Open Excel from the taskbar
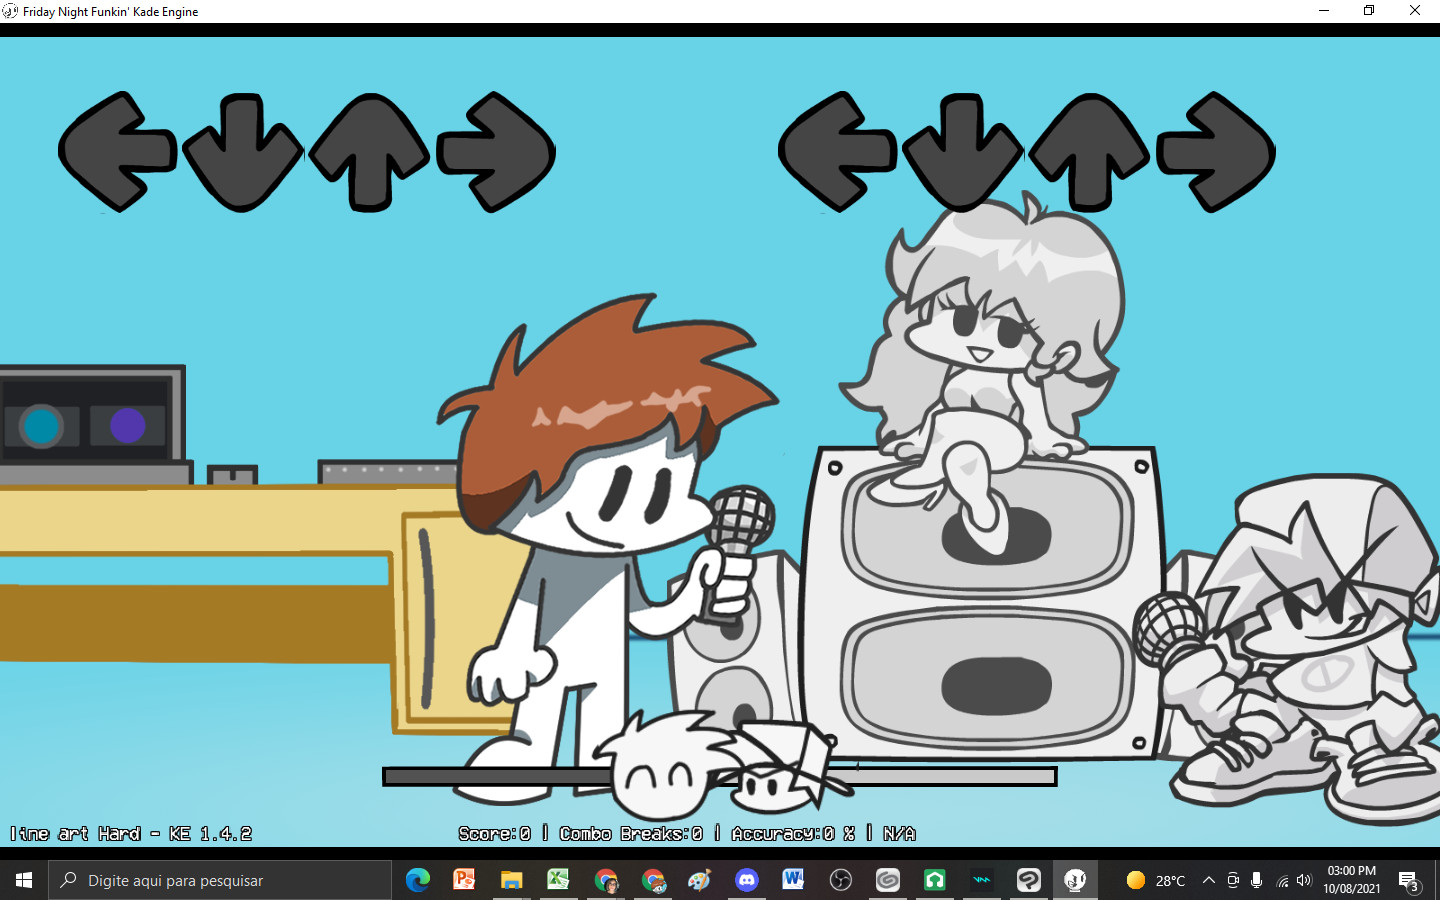Viewport: 1440px width, 900px height. 558,880
